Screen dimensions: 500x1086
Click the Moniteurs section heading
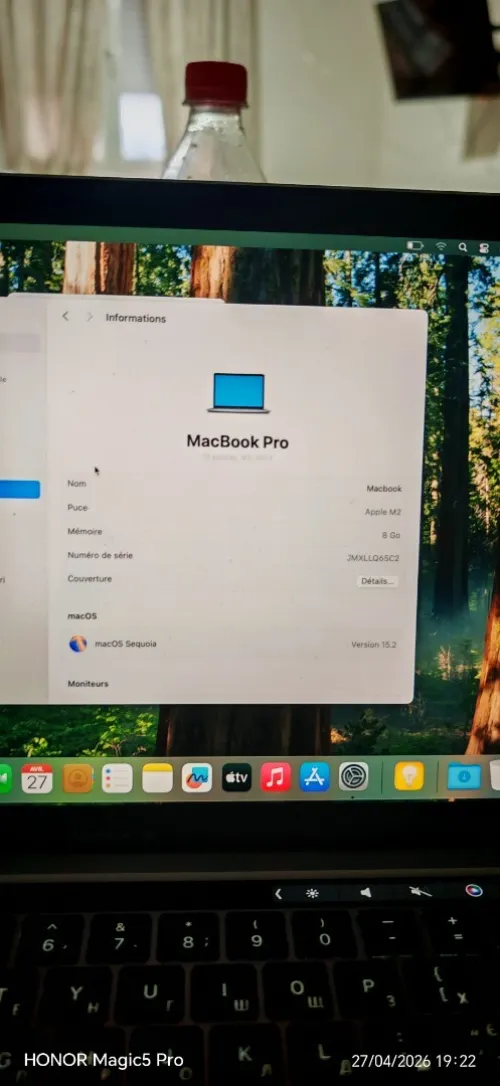pyautogui.click(x=88, y=684)
